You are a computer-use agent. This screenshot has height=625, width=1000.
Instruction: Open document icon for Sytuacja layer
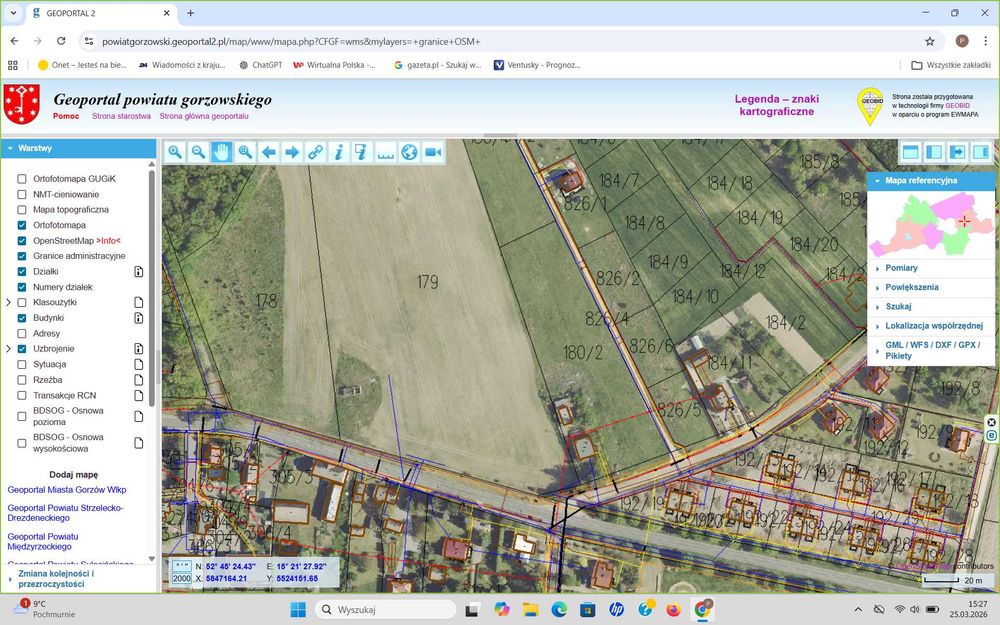pyautogui.click(x=138, y=364)
